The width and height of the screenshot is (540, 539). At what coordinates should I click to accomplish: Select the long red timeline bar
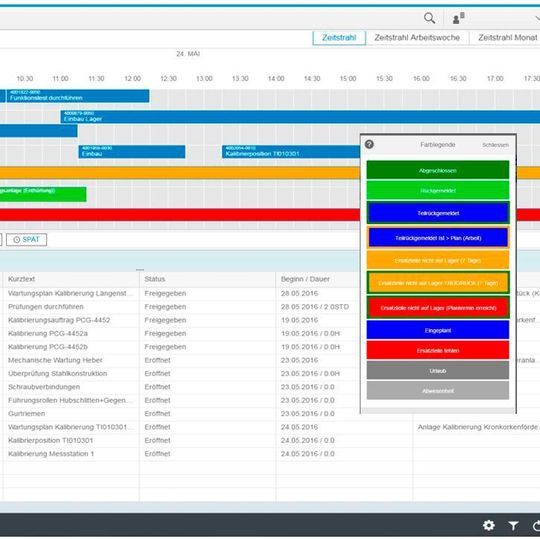pos(180,215)
